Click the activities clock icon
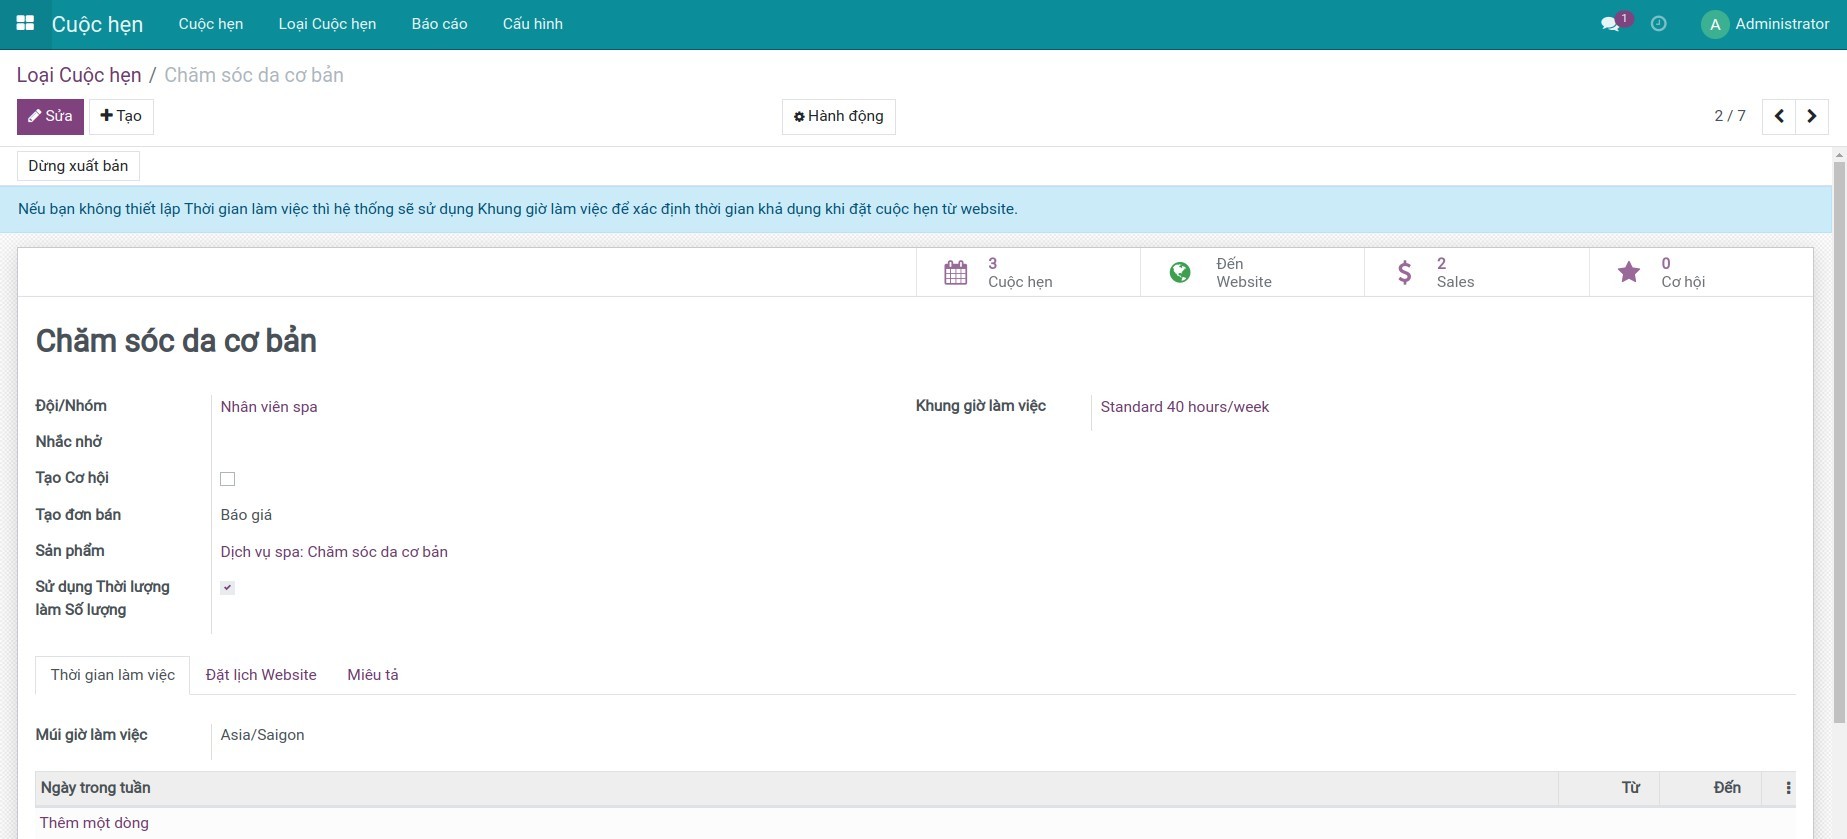This screenshot has height=839, width=1847. coord(1658,24)
